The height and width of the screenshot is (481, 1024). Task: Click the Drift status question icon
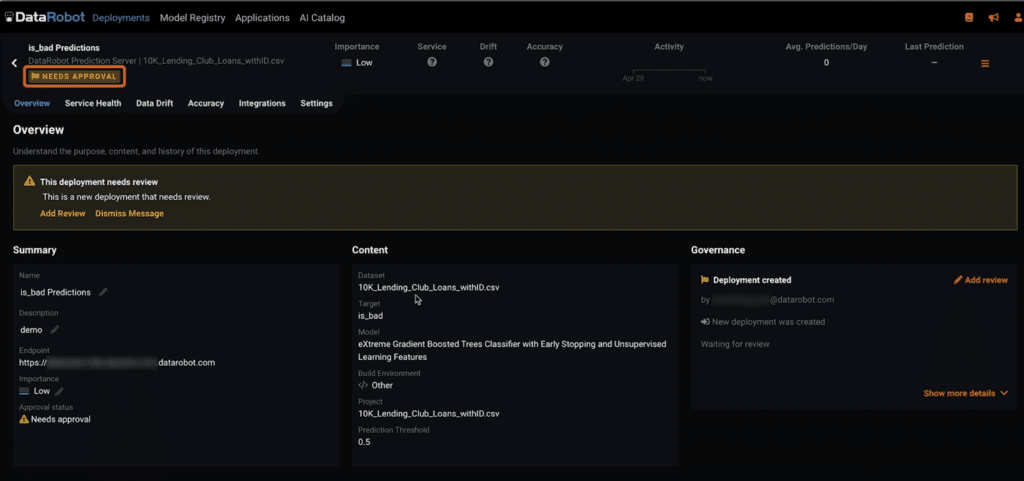point(488,62)
